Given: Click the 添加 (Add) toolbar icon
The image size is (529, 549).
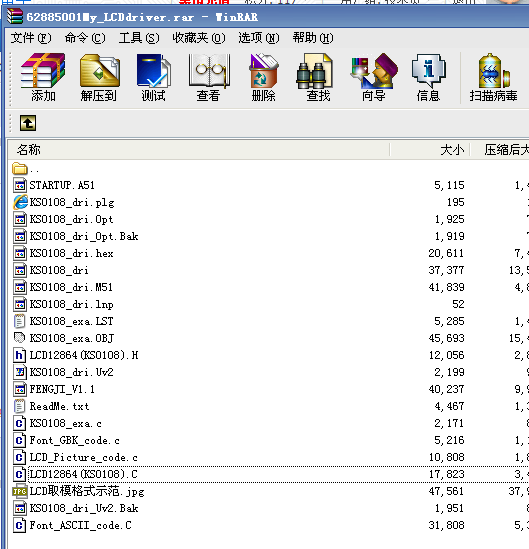Looking at the screenshot, I should tap(43, 70).
